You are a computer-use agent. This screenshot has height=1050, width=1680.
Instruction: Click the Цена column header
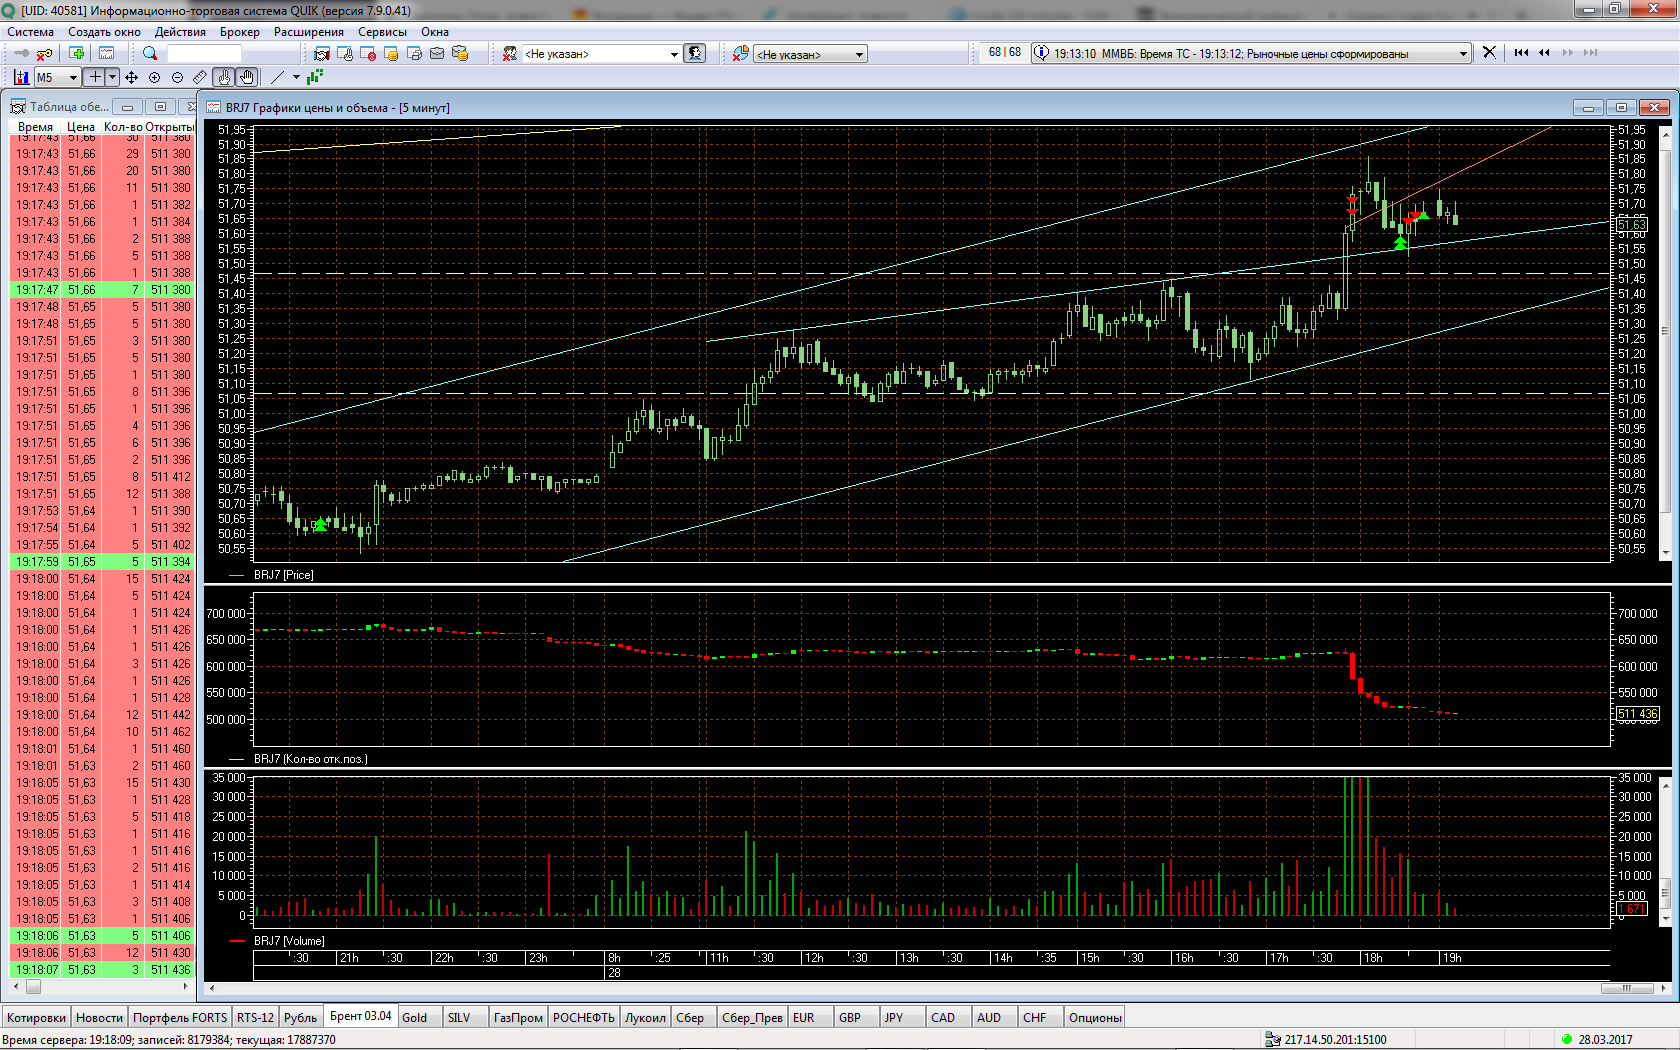click(81, 127)
